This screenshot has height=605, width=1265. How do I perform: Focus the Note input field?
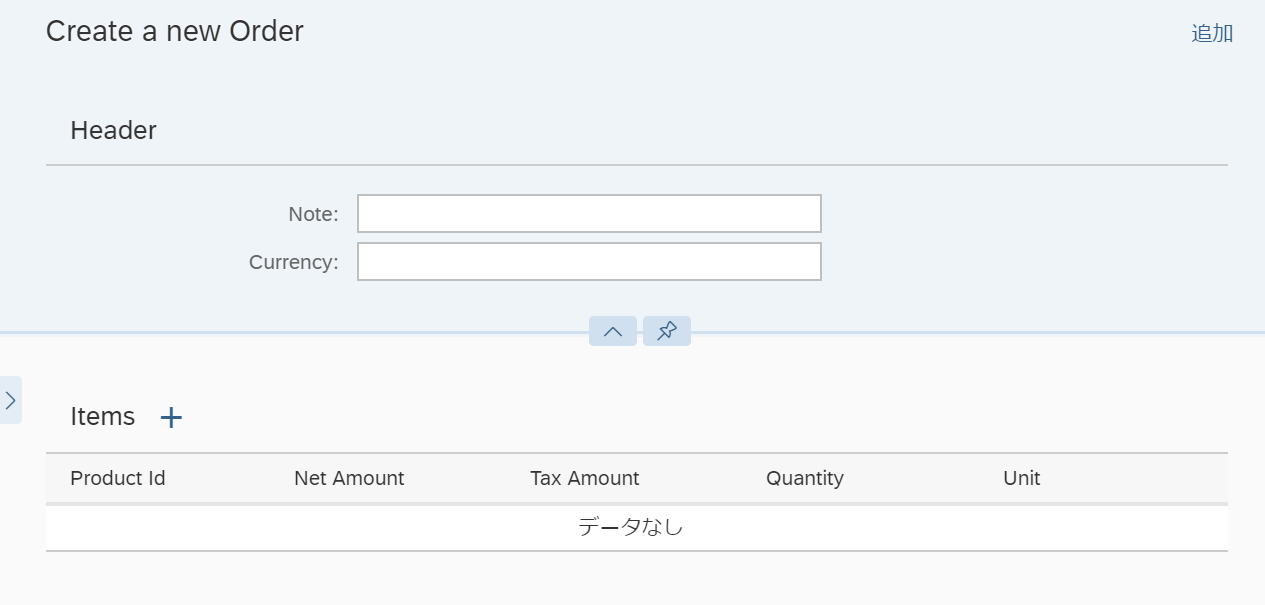pyautogui.click(x=589, y=214)
